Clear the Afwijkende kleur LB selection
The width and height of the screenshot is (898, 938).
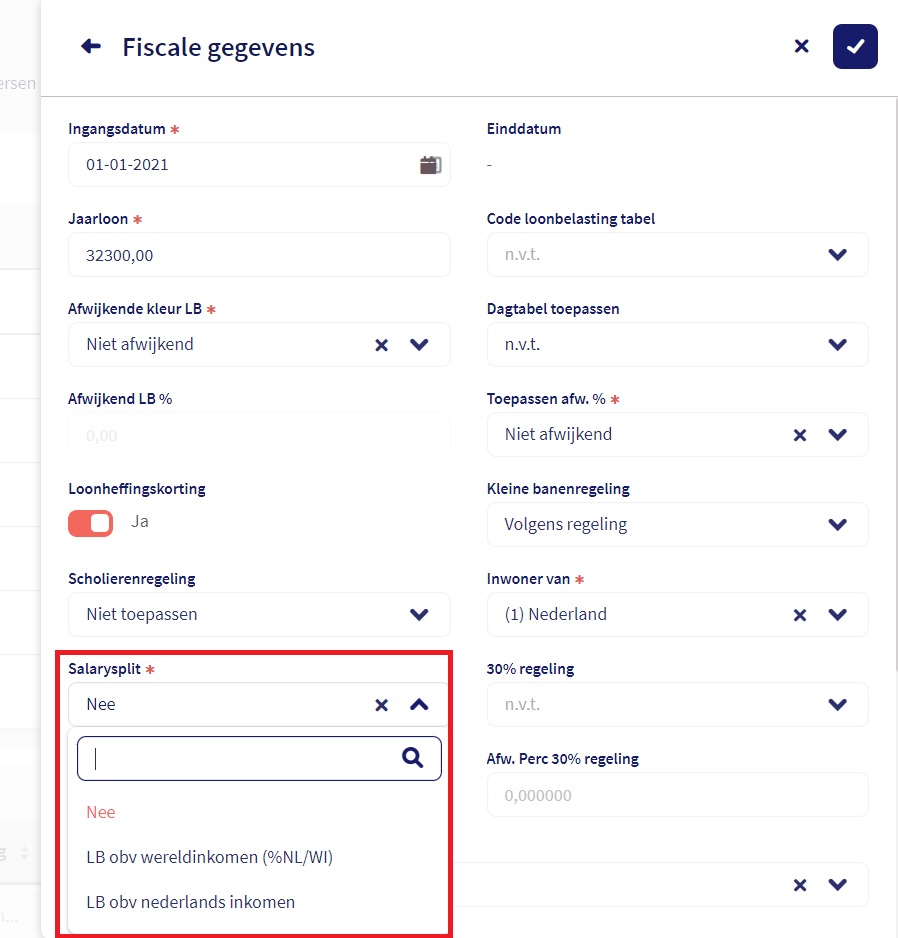coord(381,345)
